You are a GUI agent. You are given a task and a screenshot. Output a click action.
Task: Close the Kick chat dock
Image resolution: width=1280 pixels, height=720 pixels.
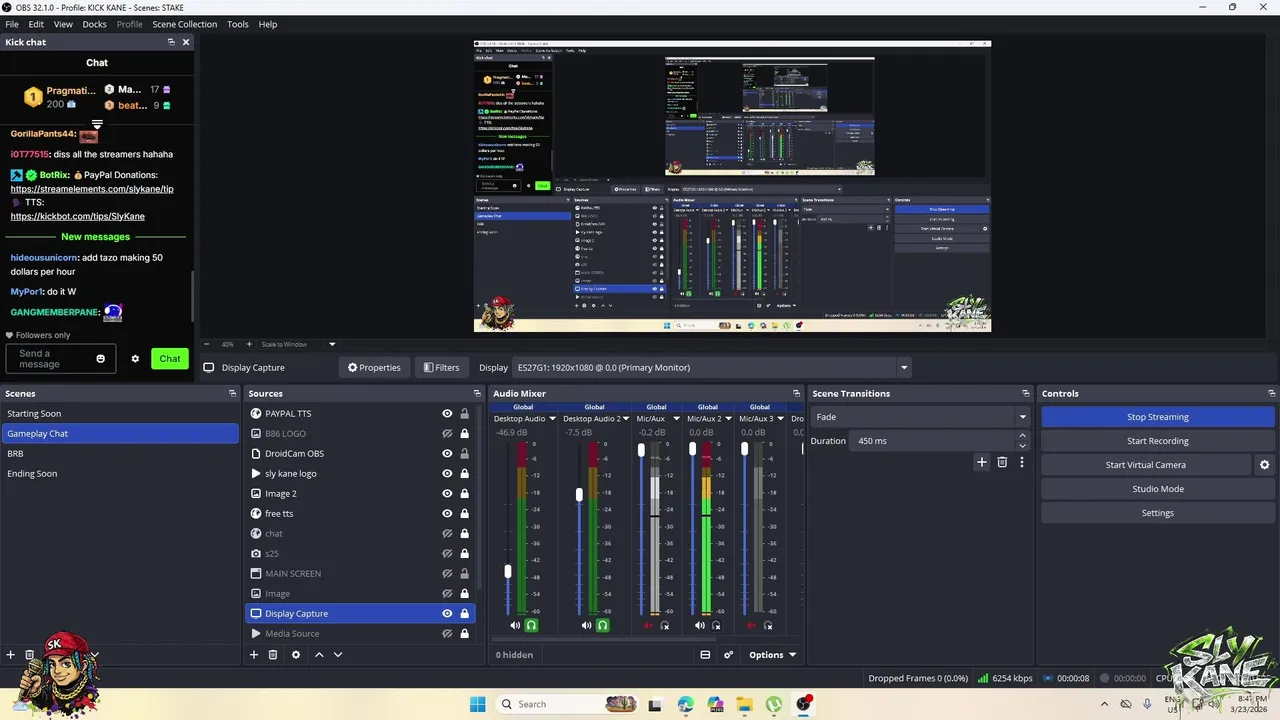(x=186, y=42)
